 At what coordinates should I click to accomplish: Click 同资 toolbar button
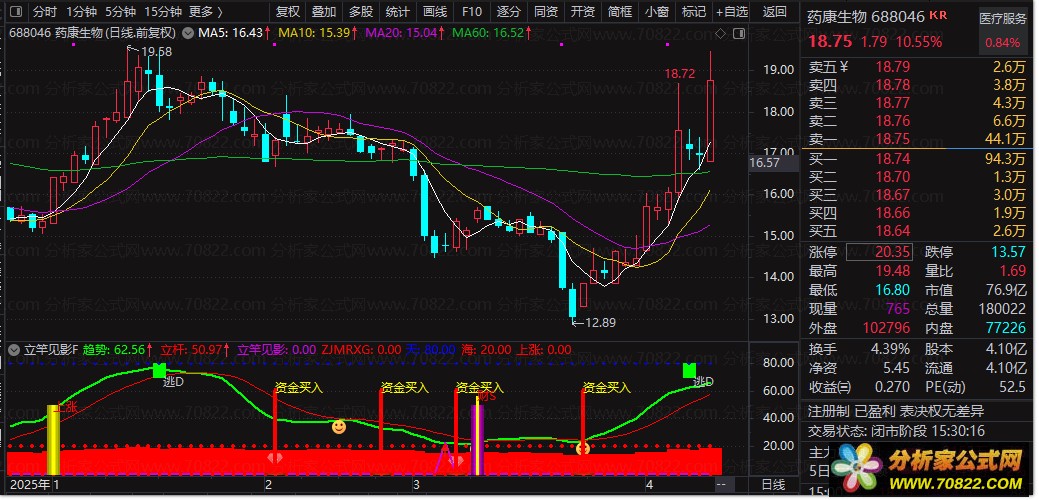(546, 12)
